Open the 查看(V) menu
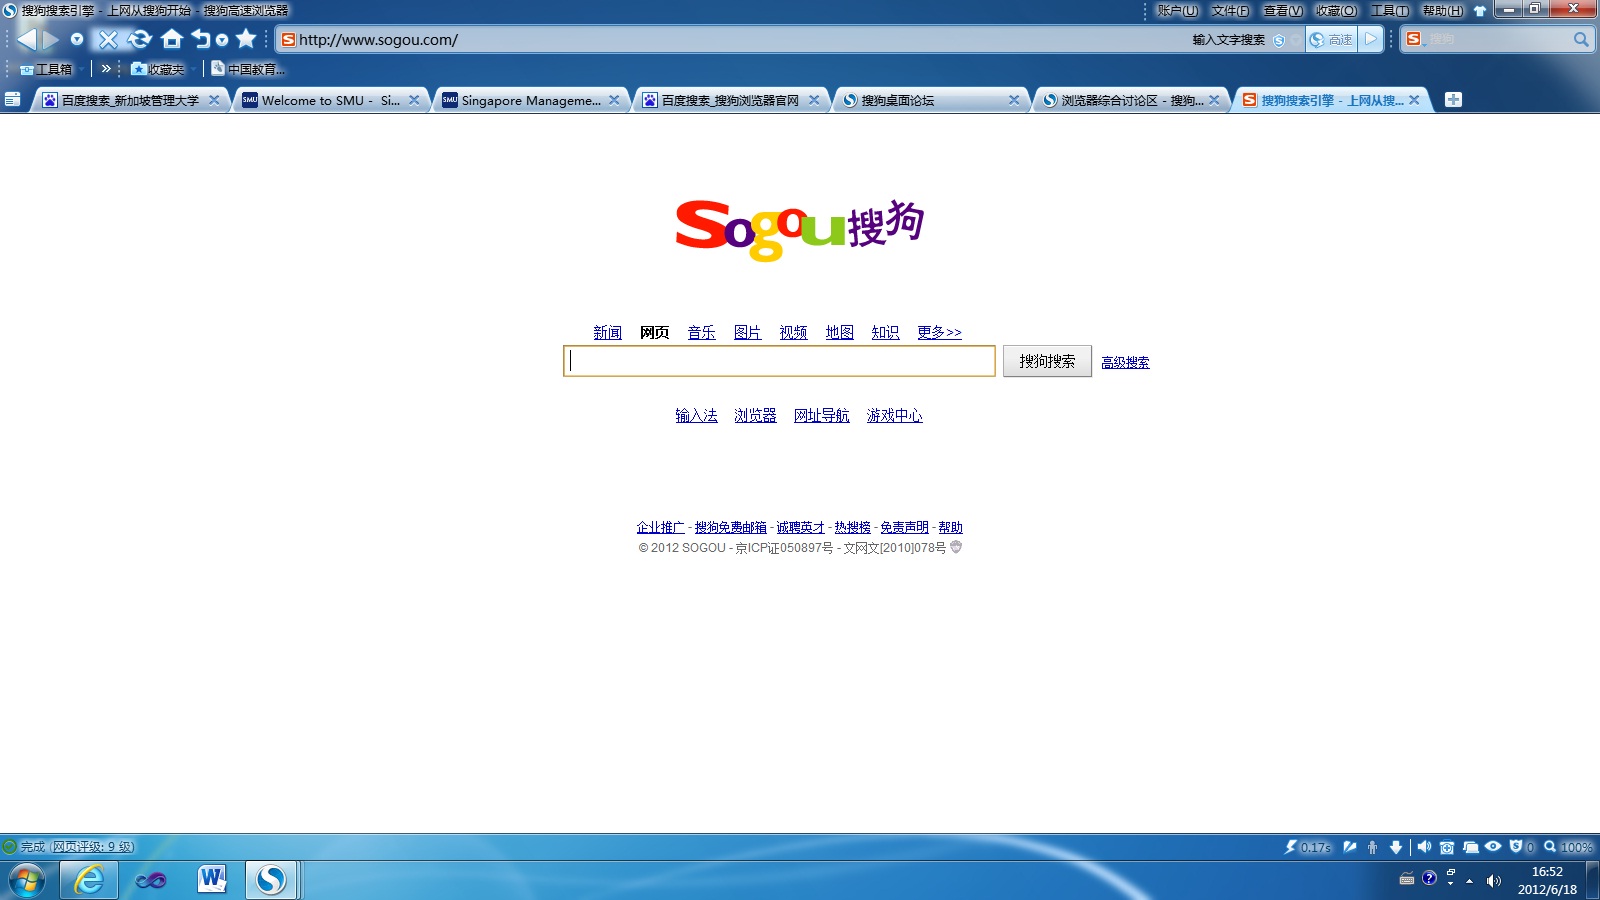Screen dimensions: 1600x900 click(1283, 10)
